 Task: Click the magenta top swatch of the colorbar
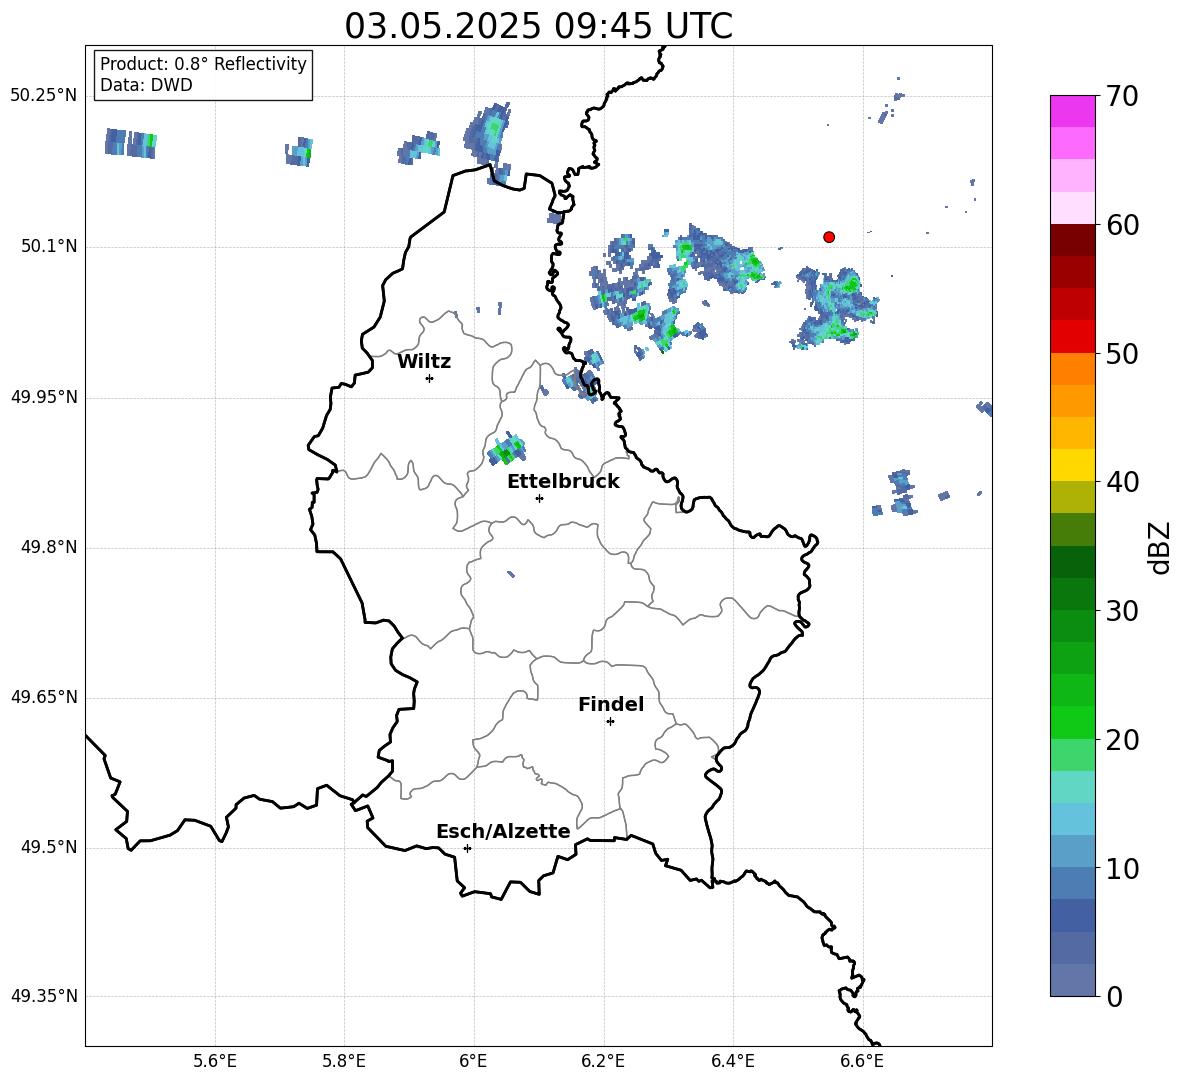tap(1073, 111)
